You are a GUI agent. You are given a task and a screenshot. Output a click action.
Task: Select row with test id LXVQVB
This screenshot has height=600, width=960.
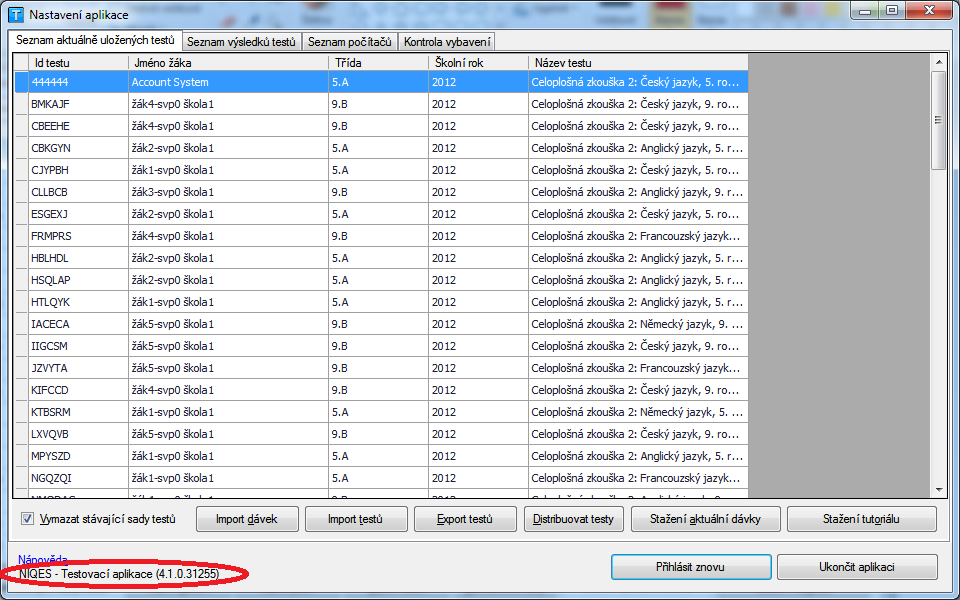point(381,435)
